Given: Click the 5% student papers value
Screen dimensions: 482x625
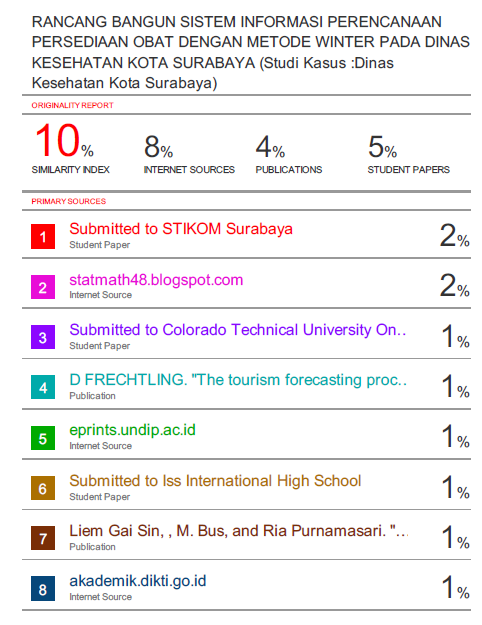Looking at the screenshot, I should (x=382, y=146).
